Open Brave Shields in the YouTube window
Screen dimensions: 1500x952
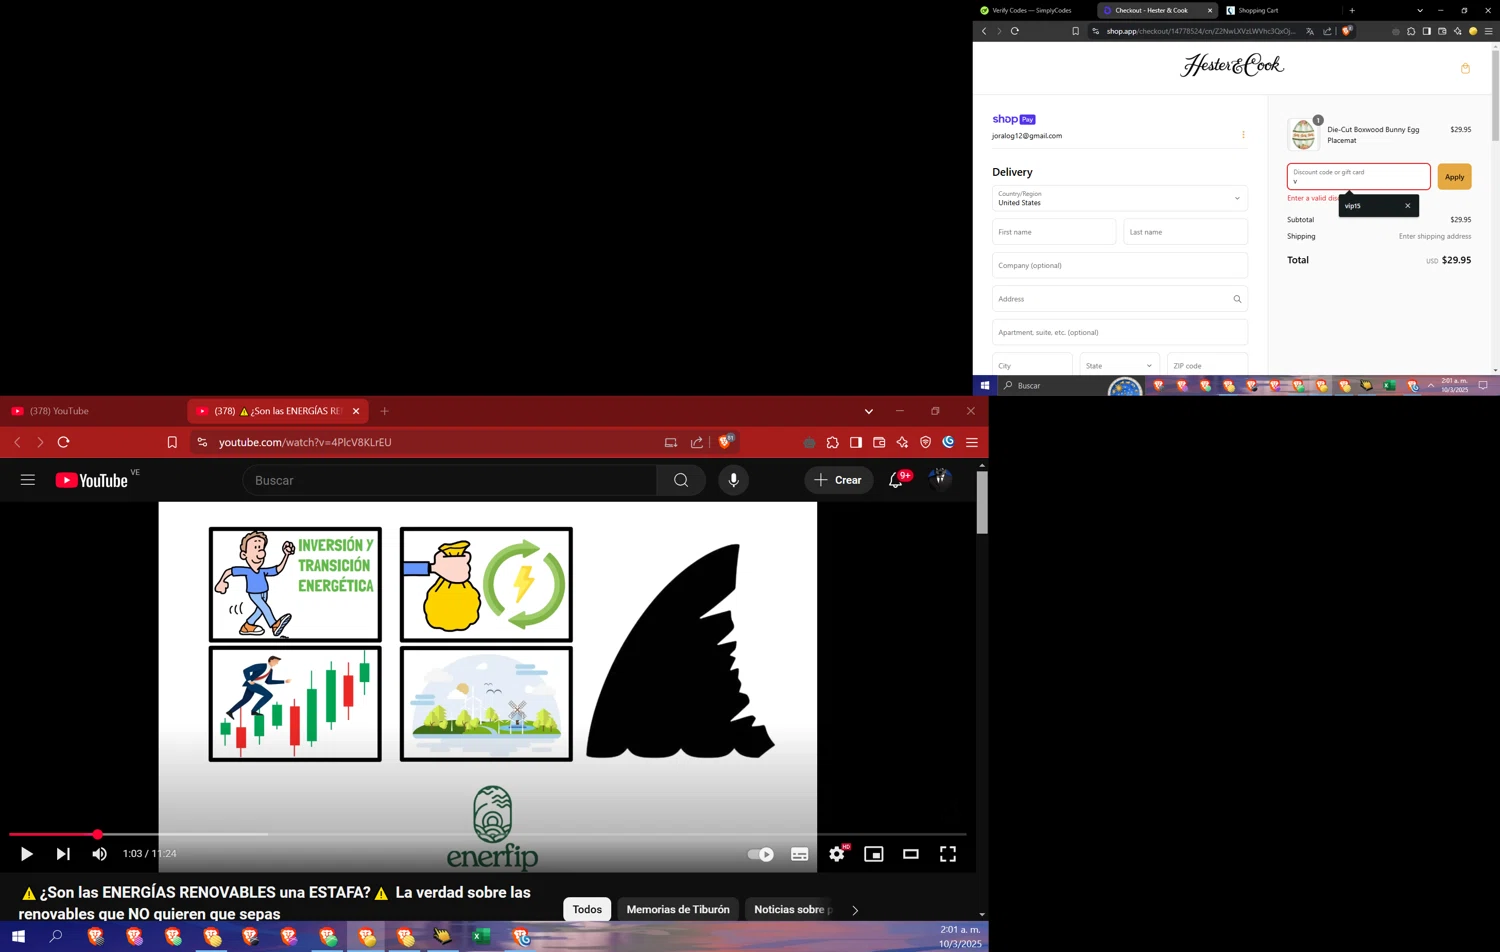(727, 441)
